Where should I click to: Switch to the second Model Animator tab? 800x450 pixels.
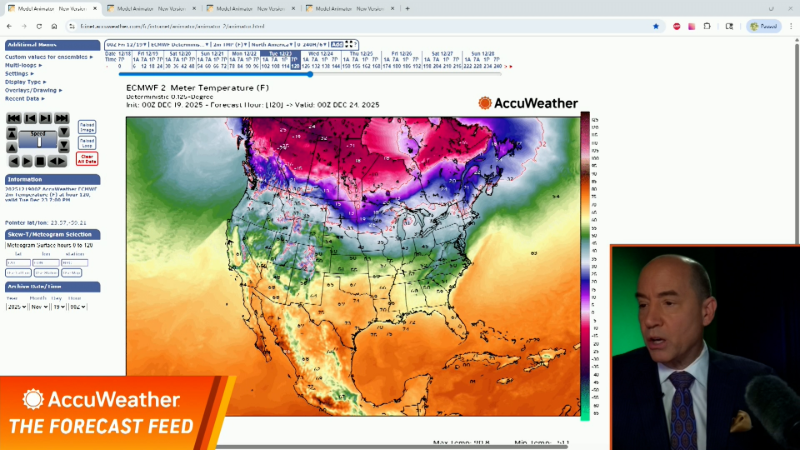point(138,8)
